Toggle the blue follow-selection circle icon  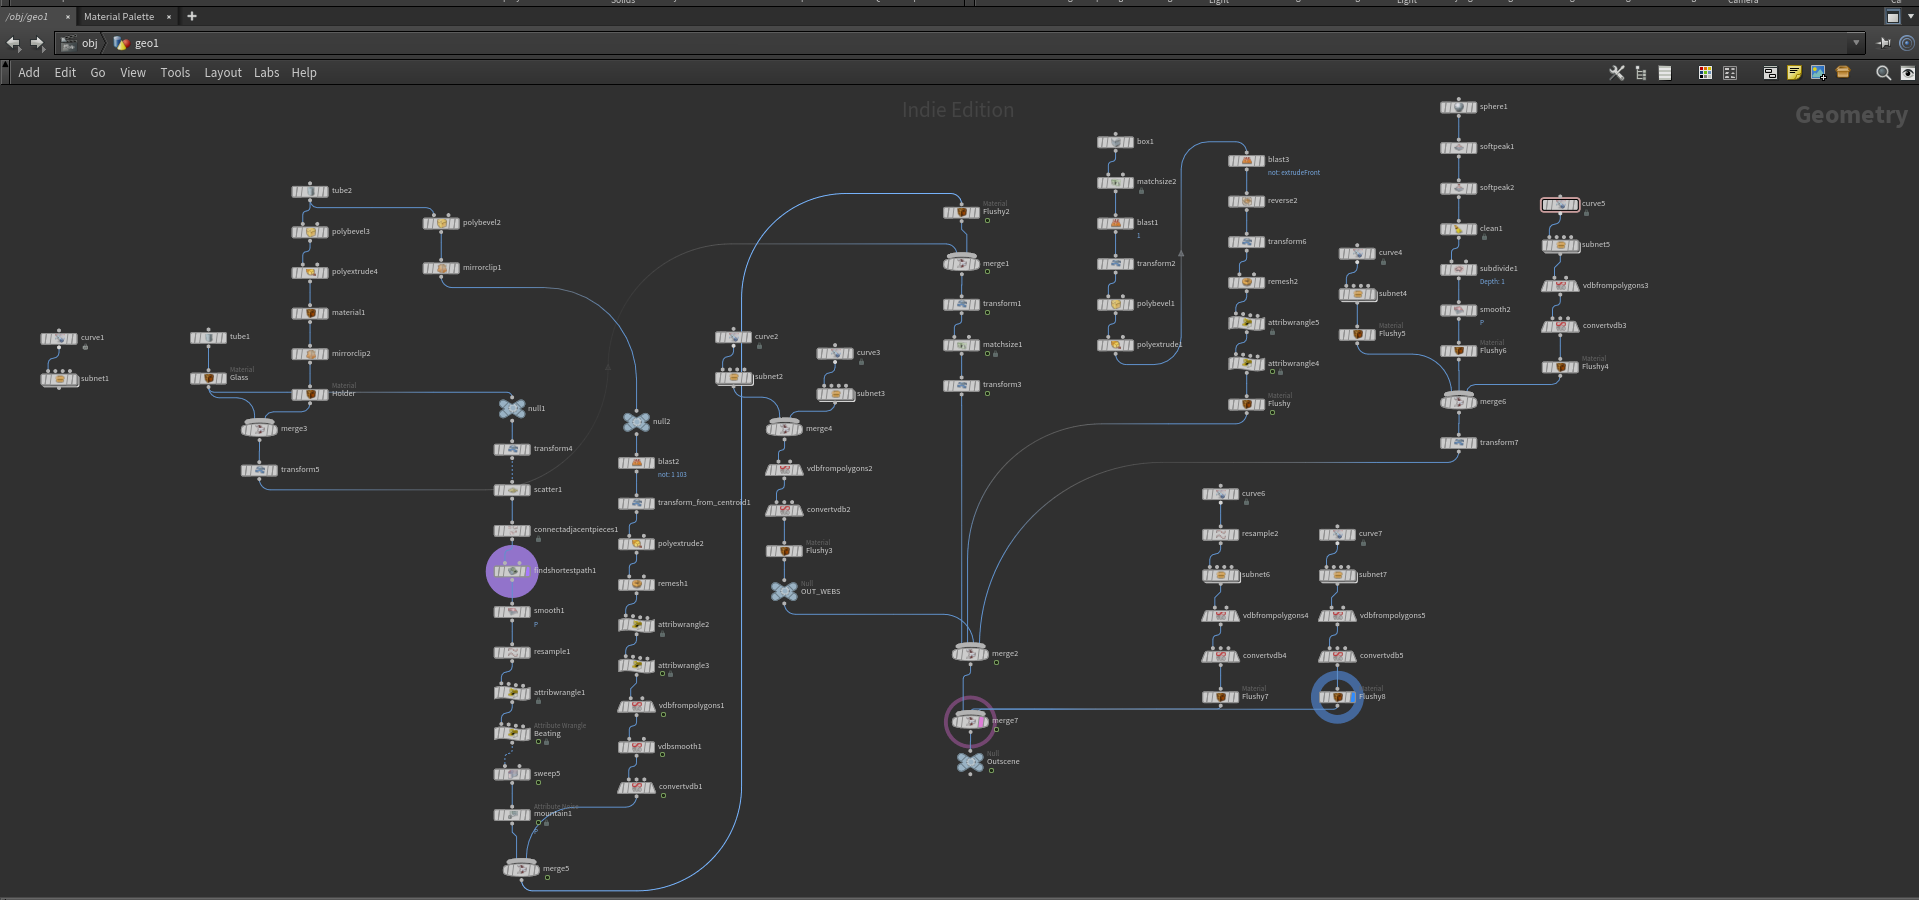click(x=1907, y=43)
